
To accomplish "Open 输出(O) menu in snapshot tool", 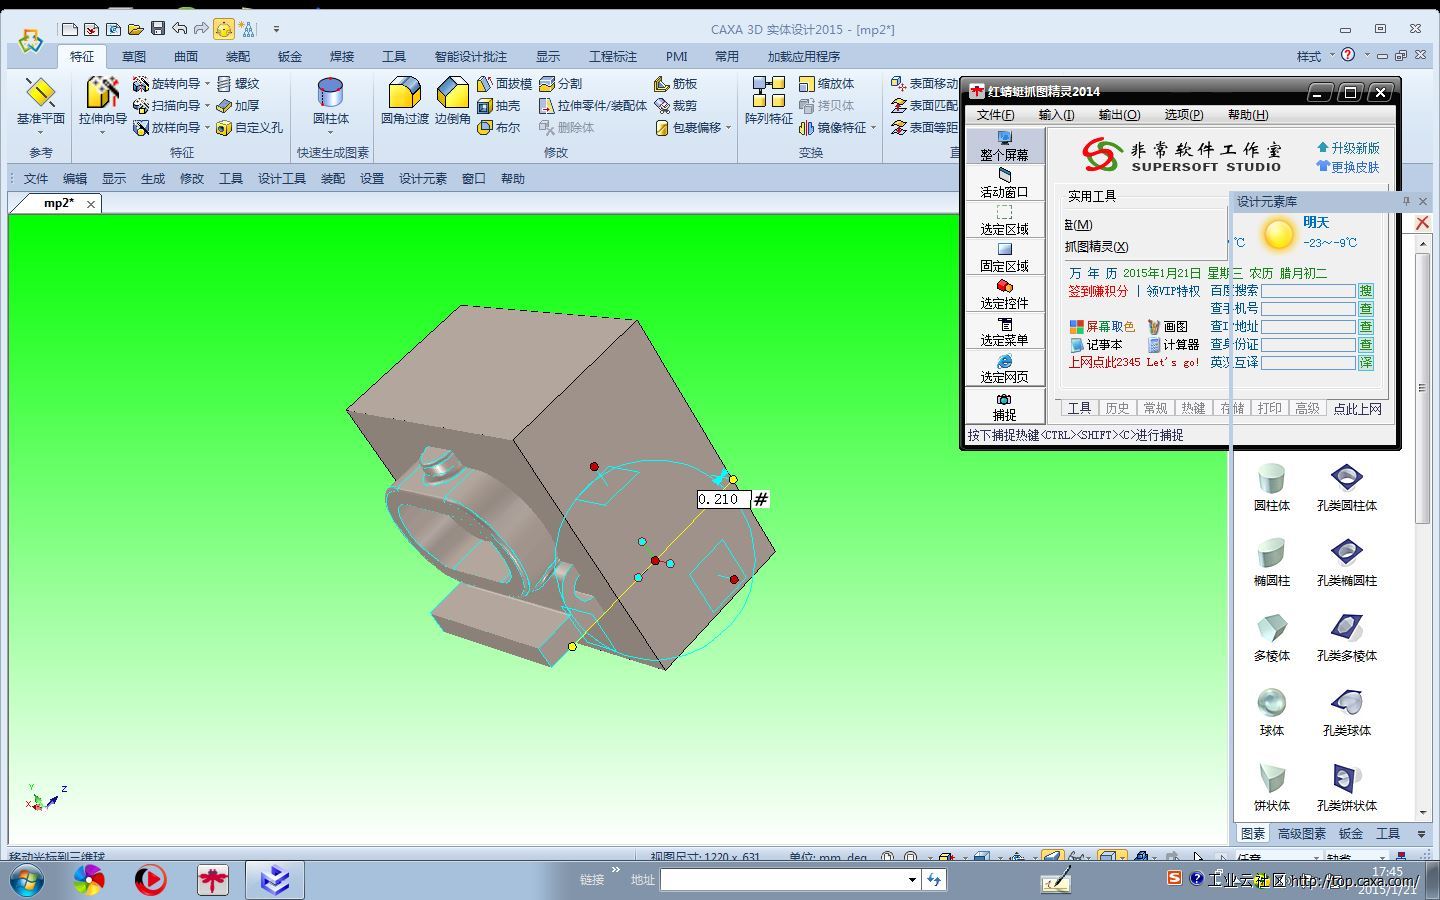I will [x=1119, y=115].
